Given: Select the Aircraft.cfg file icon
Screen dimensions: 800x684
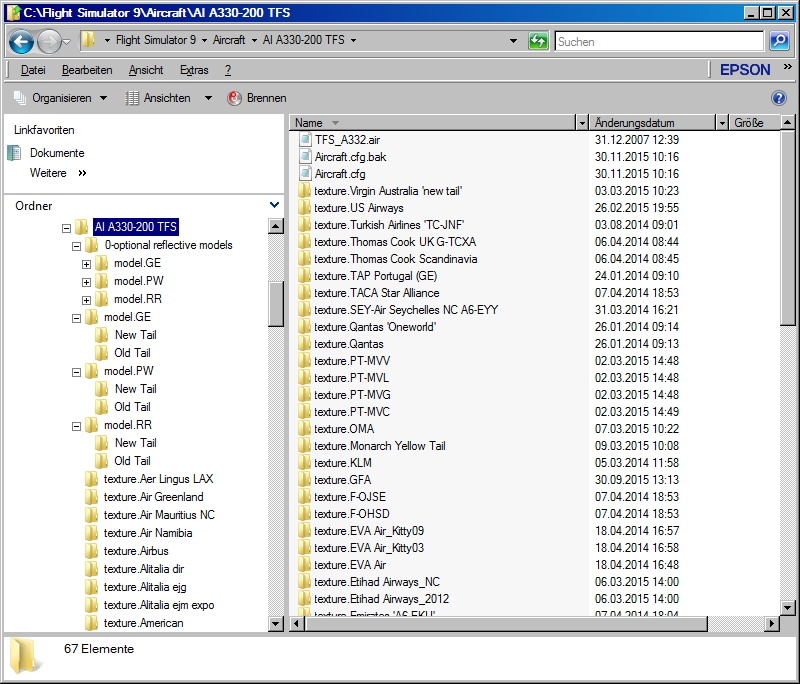Looking at the screenshot, I should tap(305, 173).
